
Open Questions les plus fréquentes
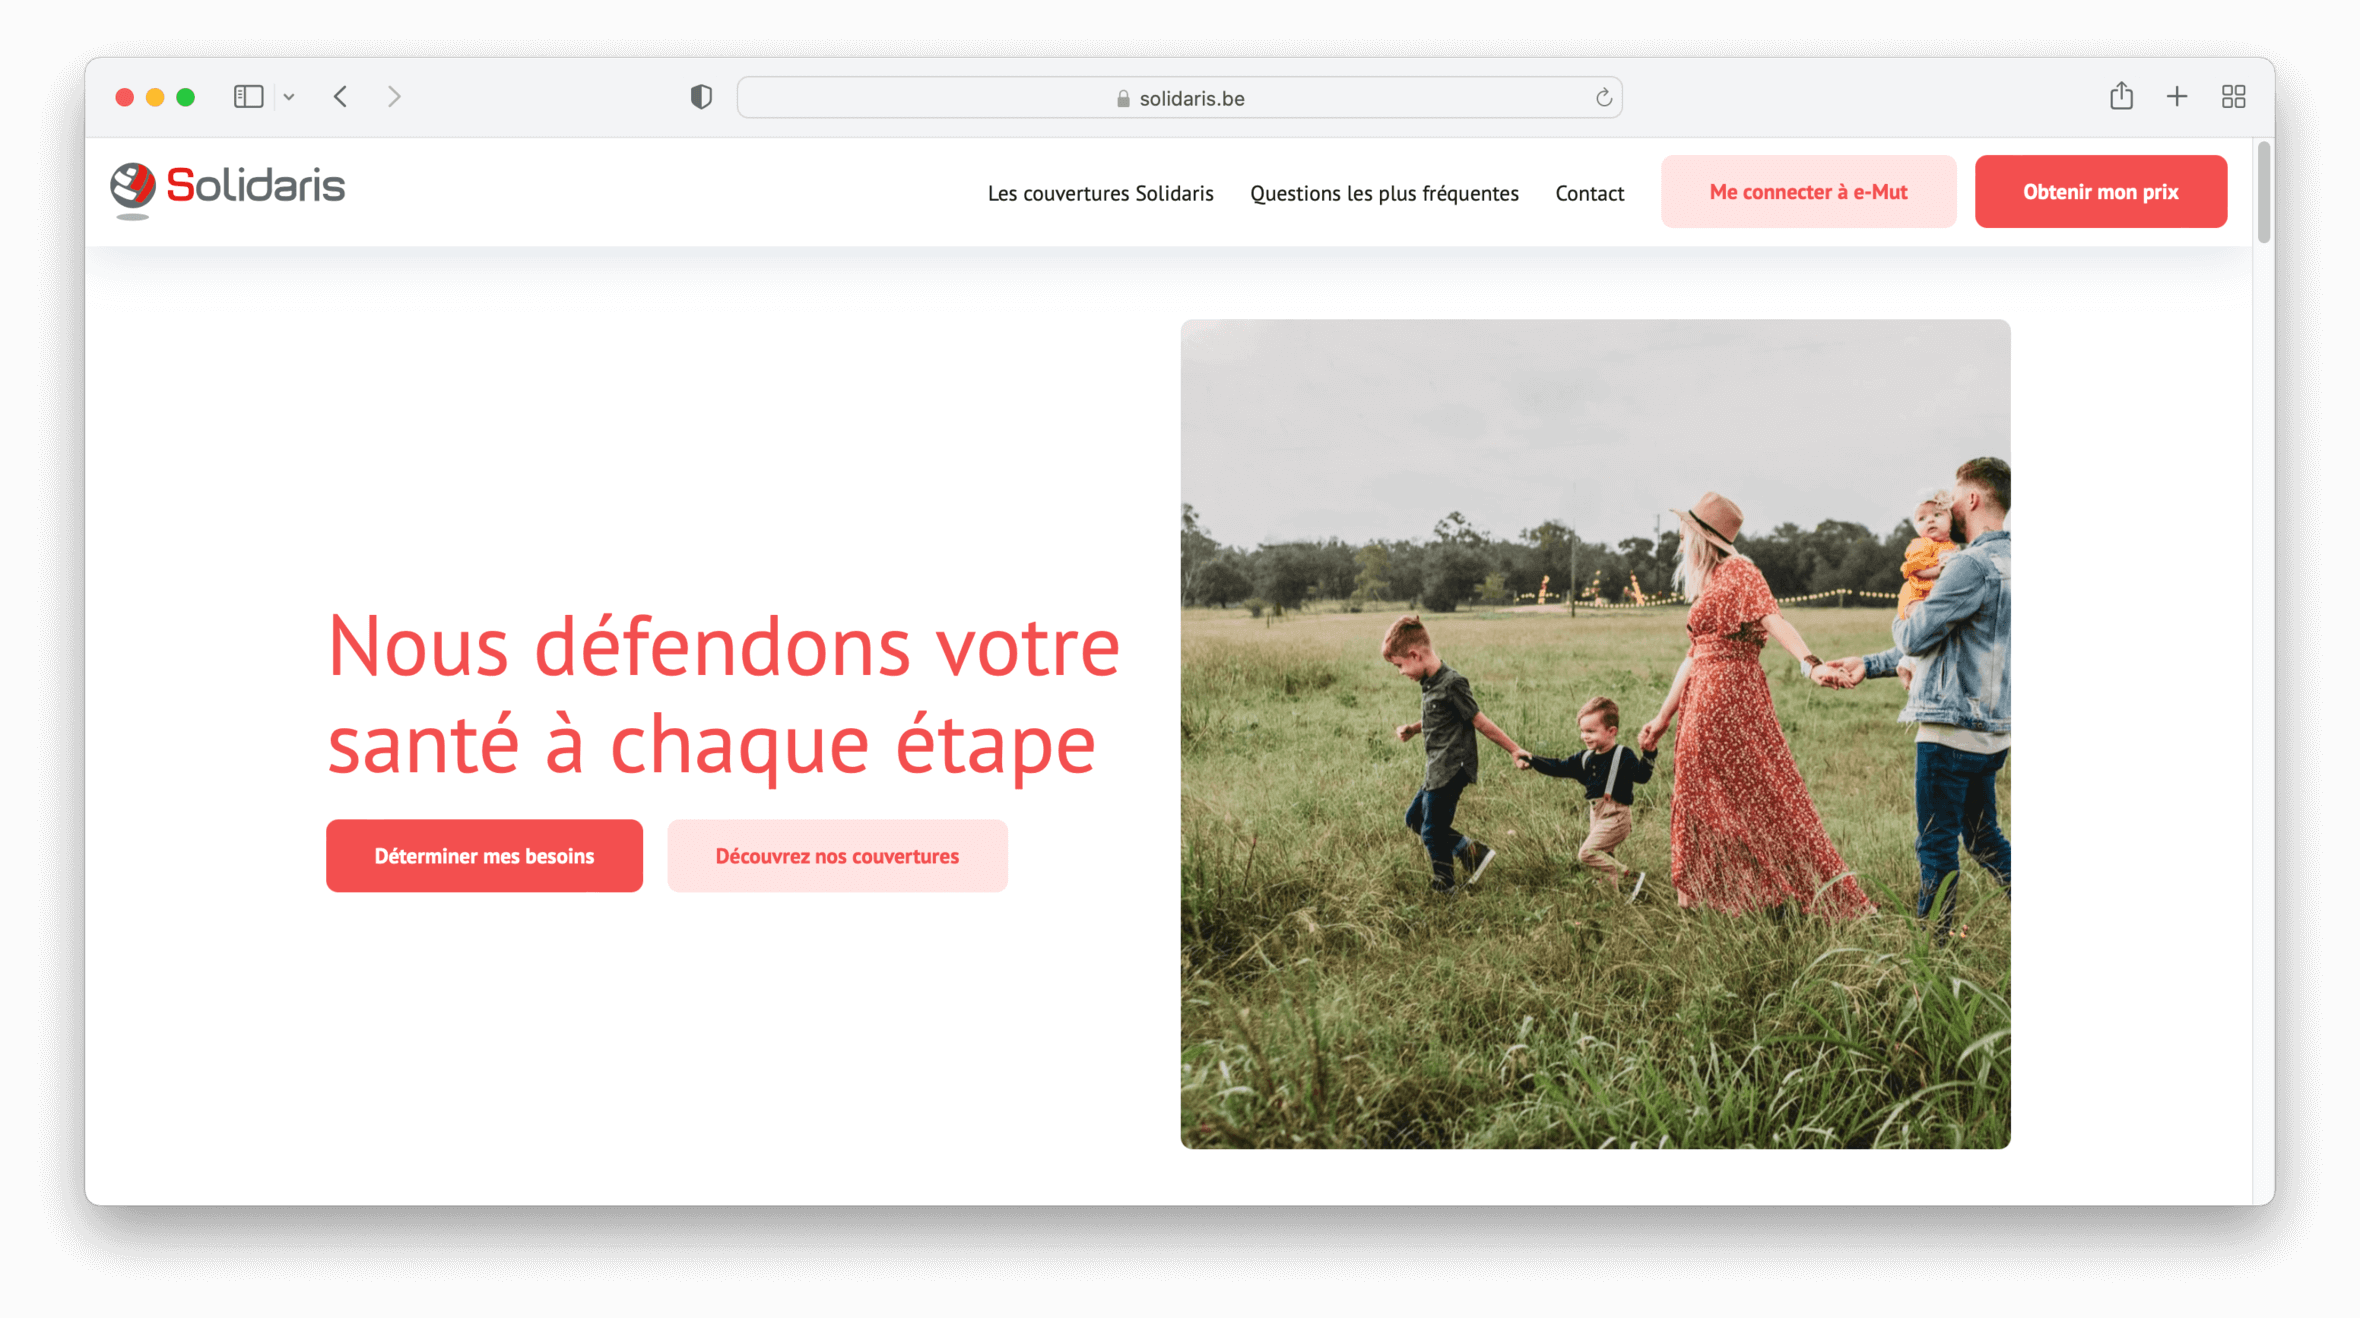[1384, 193]
